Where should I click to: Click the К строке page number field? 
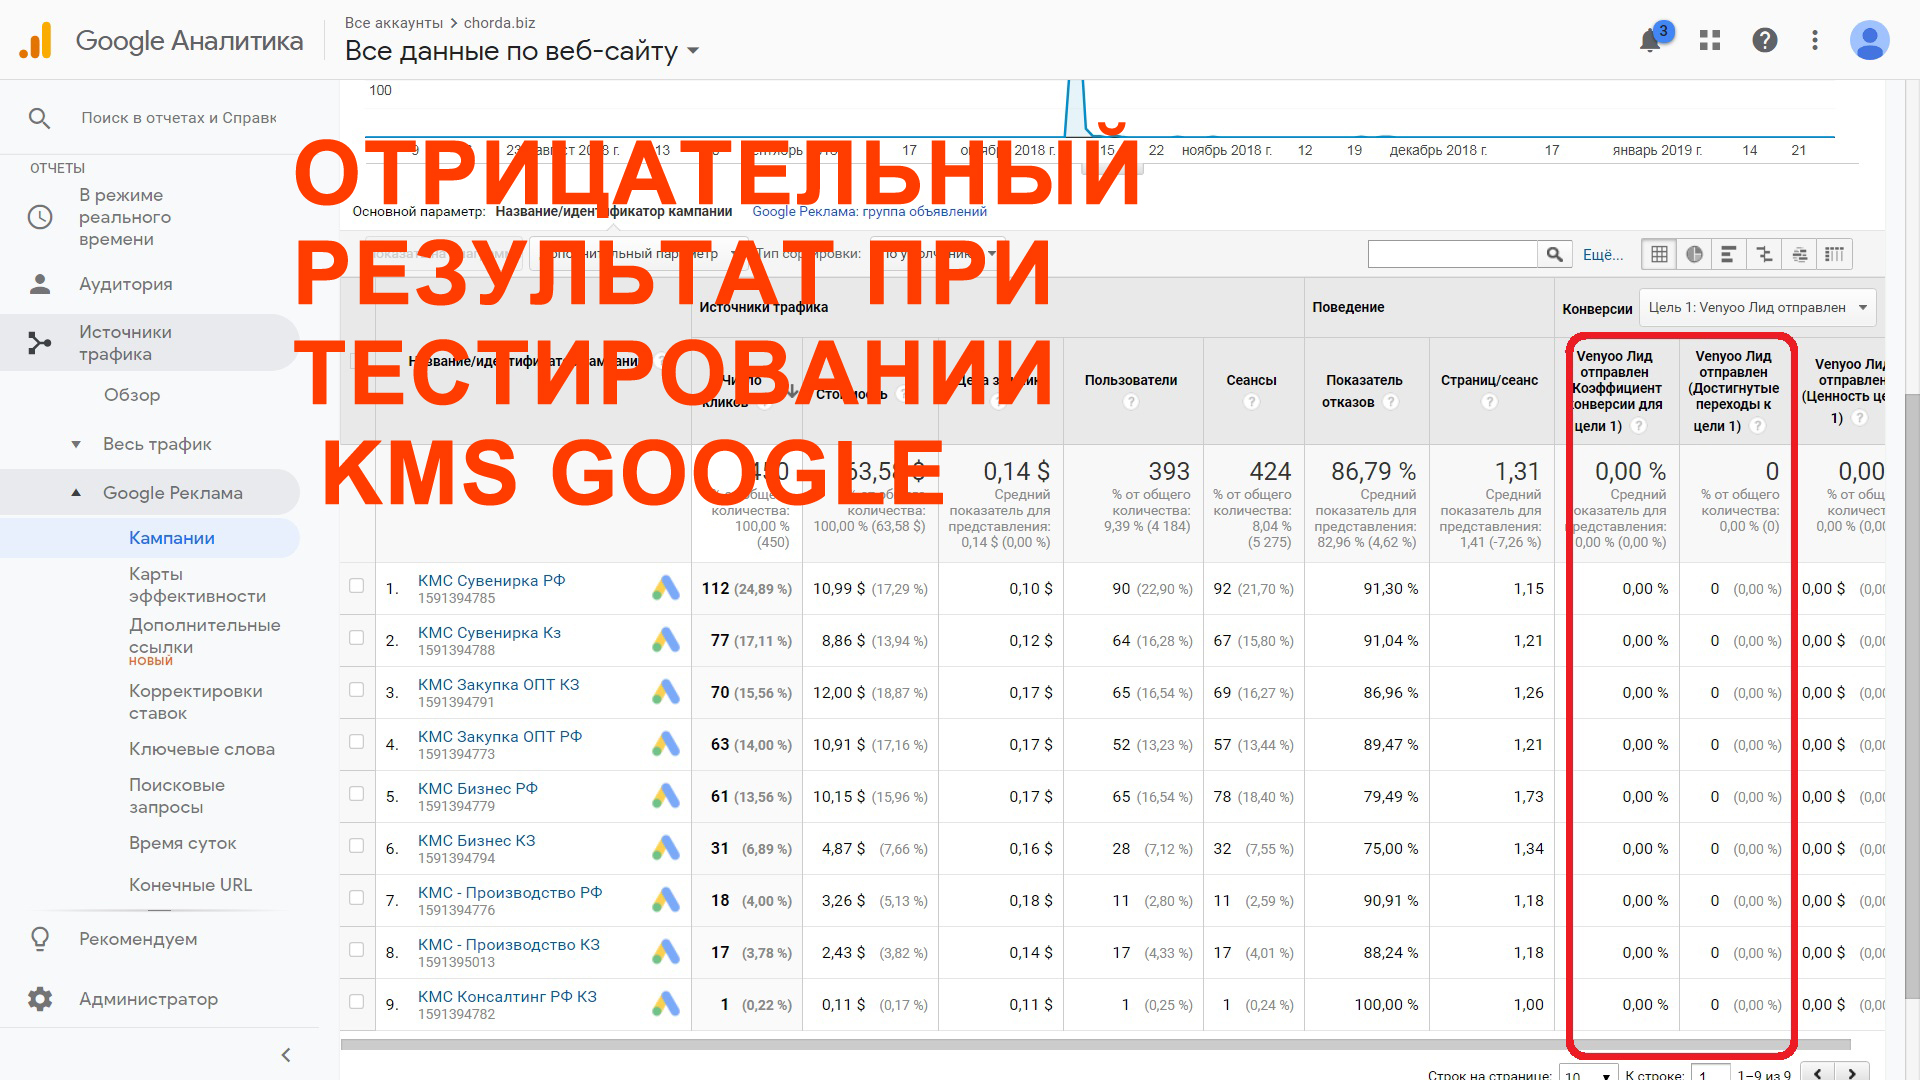1711,1074
